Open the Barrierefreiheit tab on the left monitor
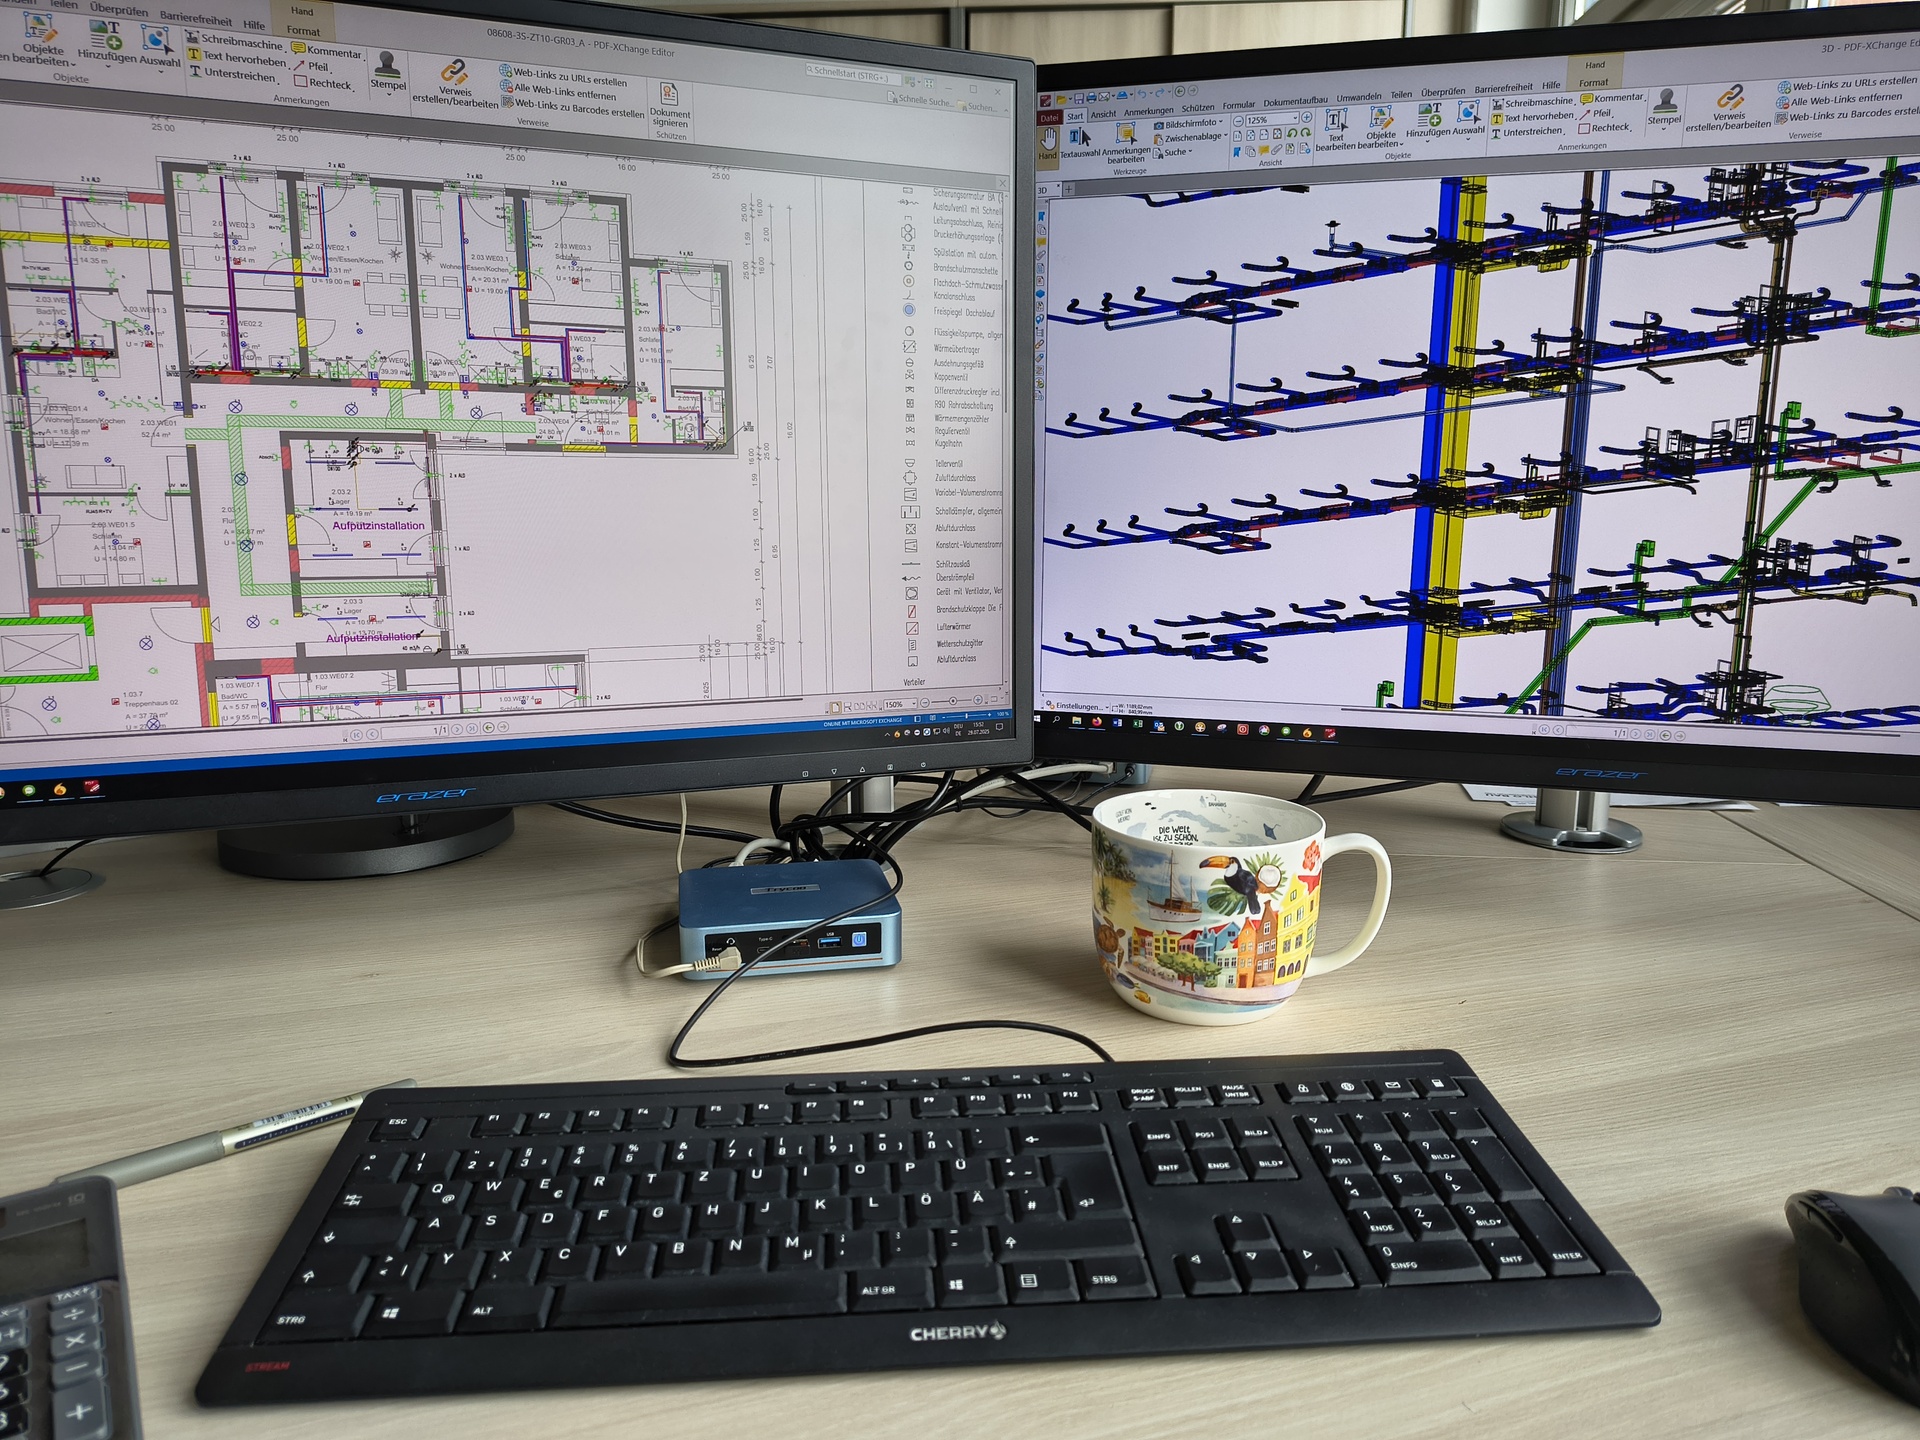 [x=196, y=18]
